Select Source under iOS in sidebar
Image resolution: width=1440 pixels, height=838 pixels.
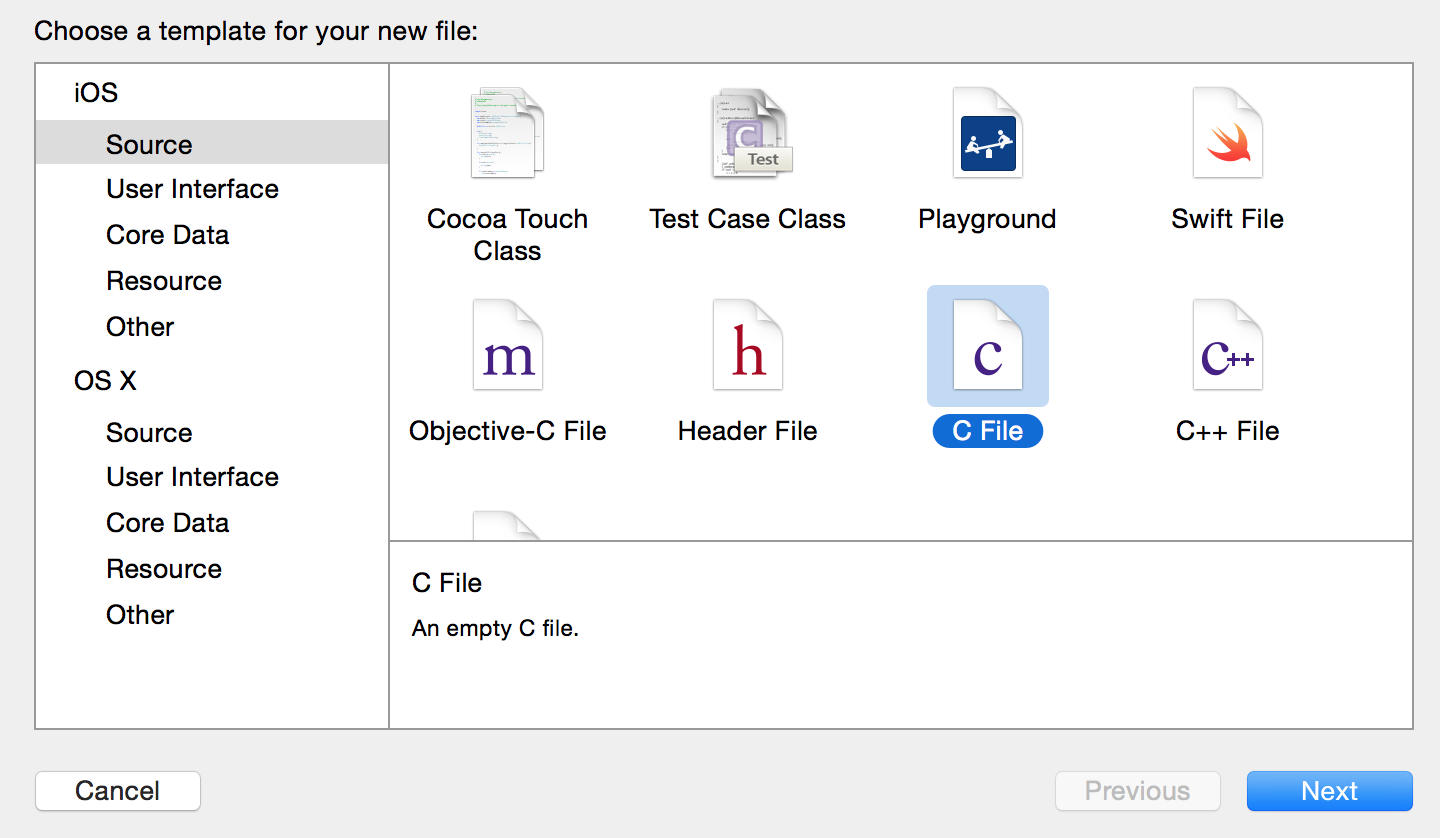(x=149, y=145)
